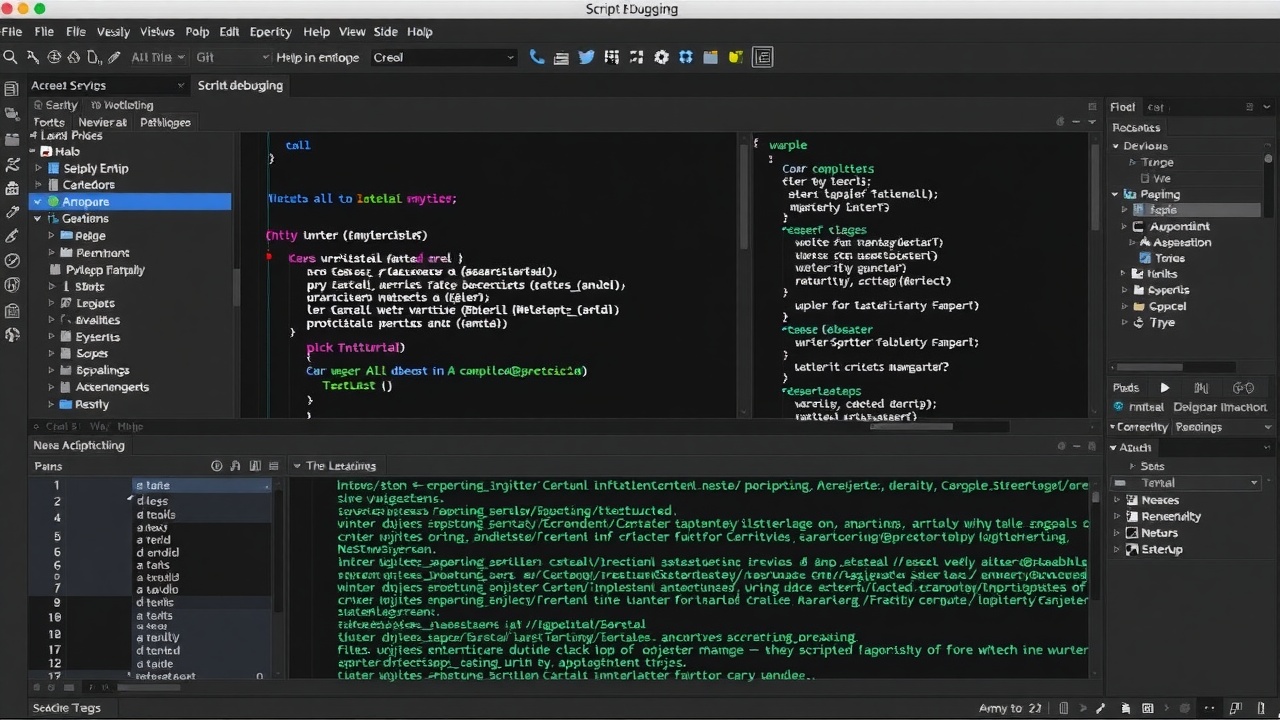
Task: Click the calendar-style icon right of phone icon
Action: pyautogui.click(x=562, y=58)
